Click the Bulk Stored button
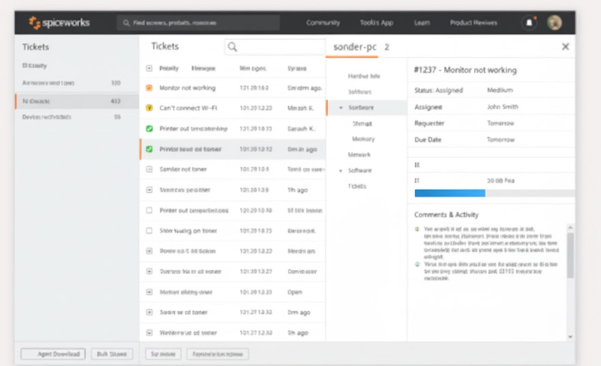601x366 pixels. 112,354
